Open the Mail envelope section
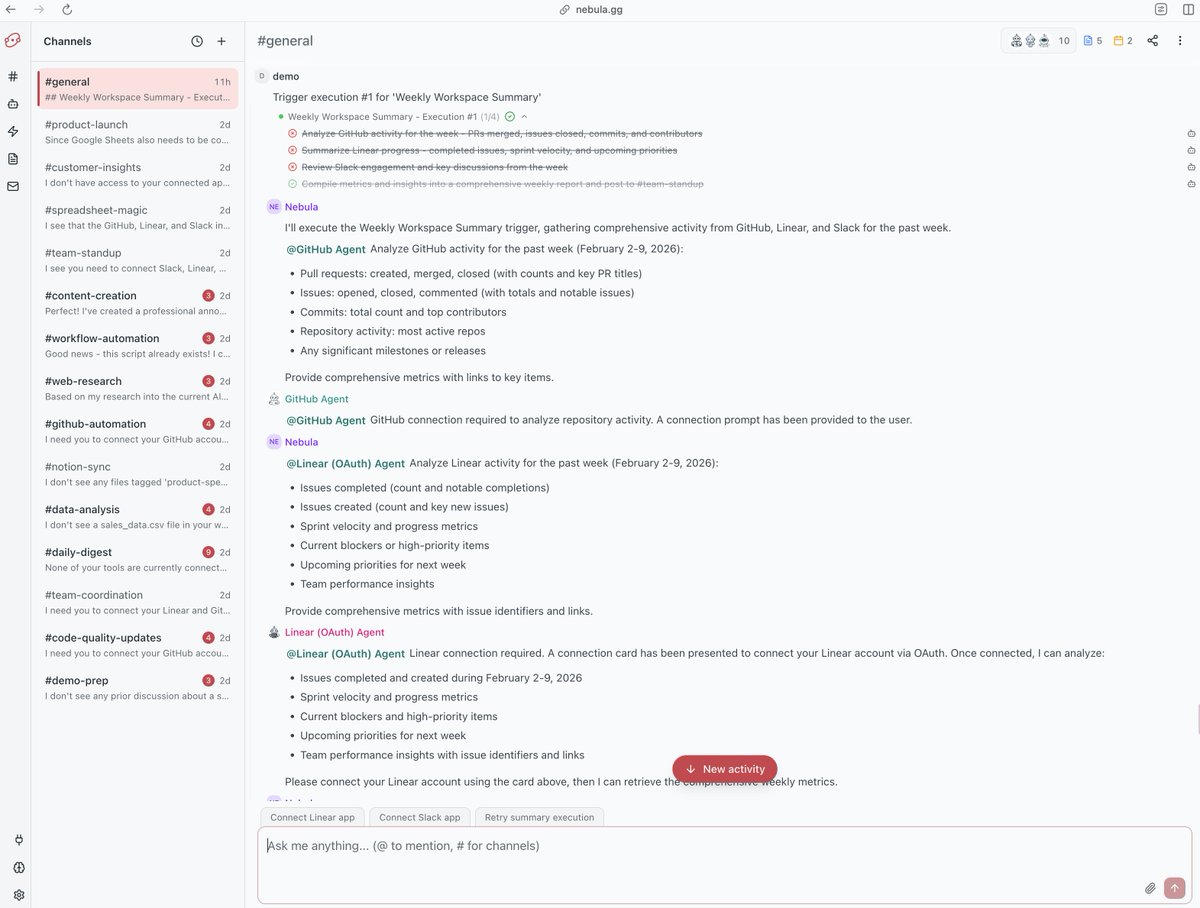Image resolution: width=1200 pixels, height=908 pixels. (x=13, y=186)
